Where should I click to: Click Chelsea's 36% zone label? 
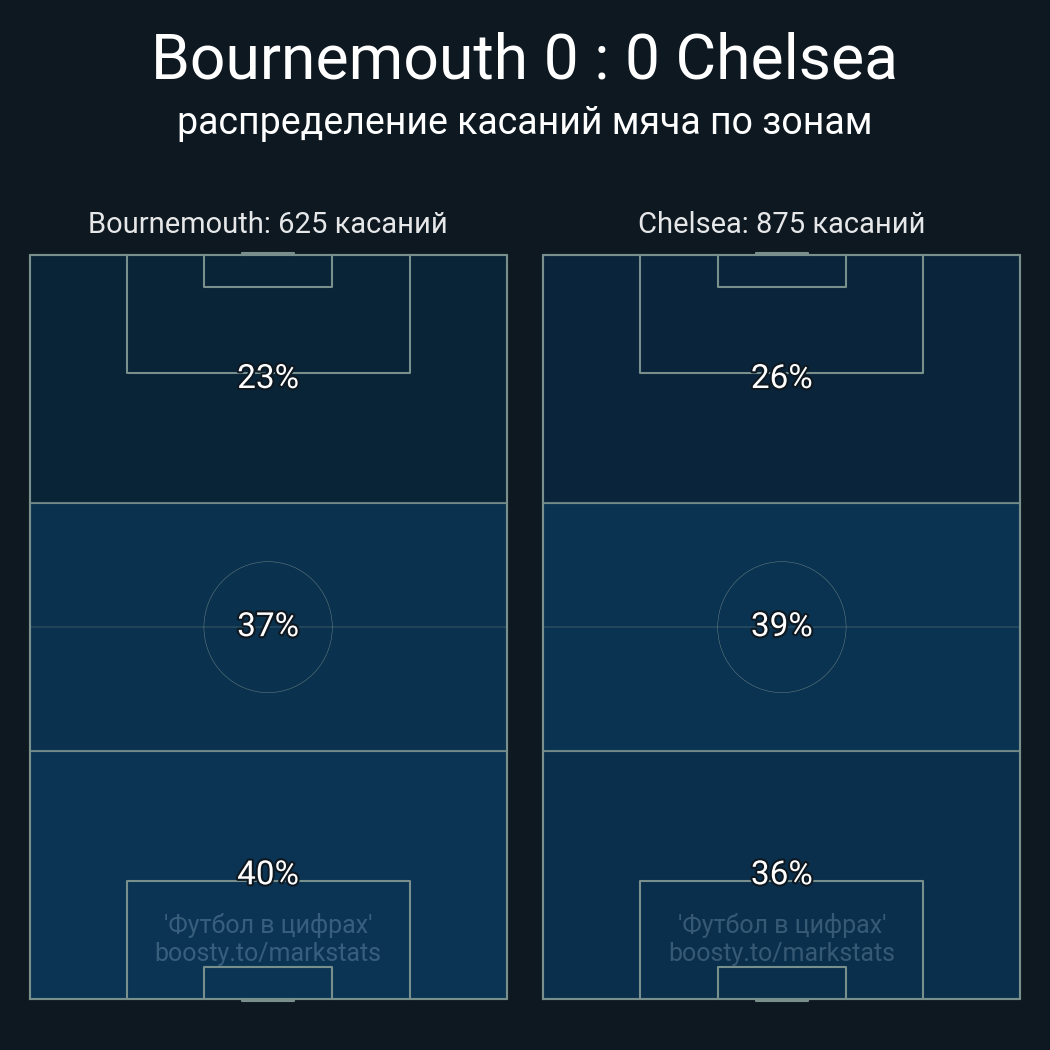click(781, 873)
